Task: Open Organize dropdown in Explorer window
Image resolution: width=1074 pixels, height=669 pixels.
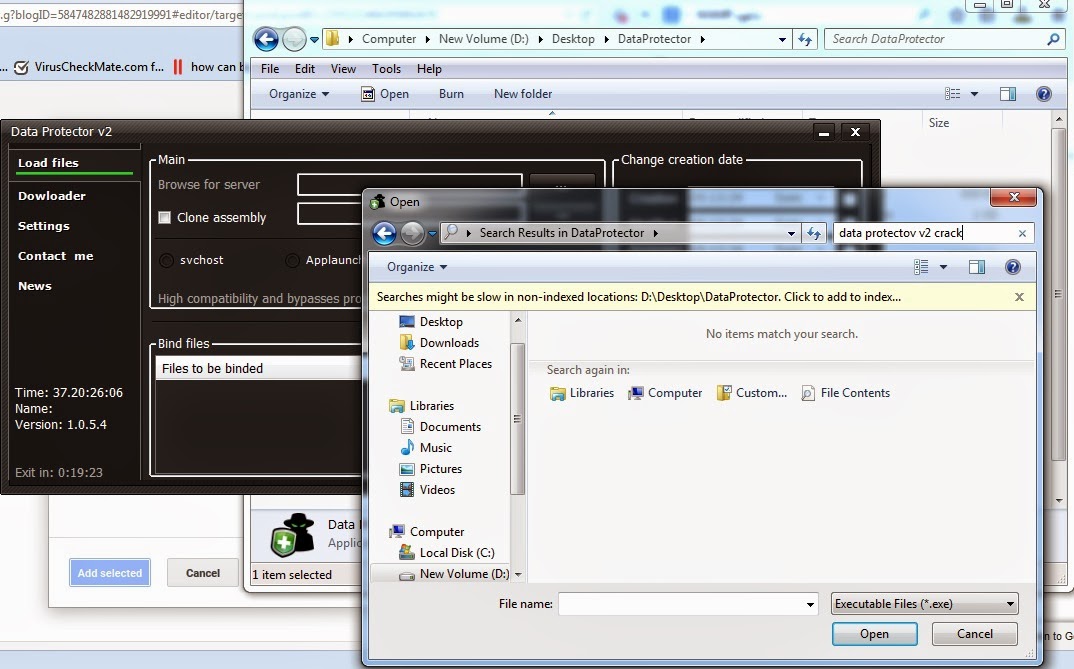Action: 299,94
